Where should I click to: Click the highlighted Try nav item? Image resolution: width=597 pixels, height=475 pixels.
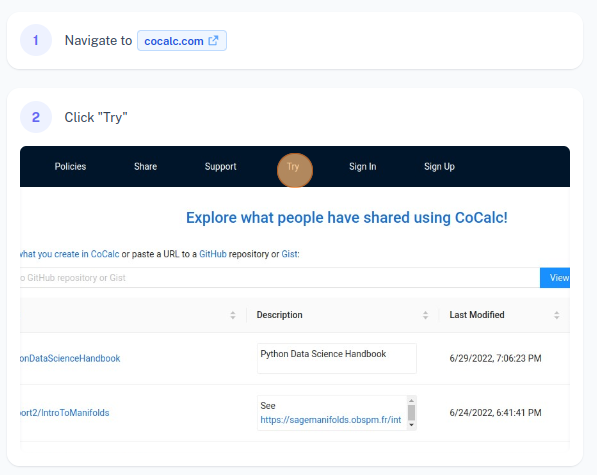293,167
